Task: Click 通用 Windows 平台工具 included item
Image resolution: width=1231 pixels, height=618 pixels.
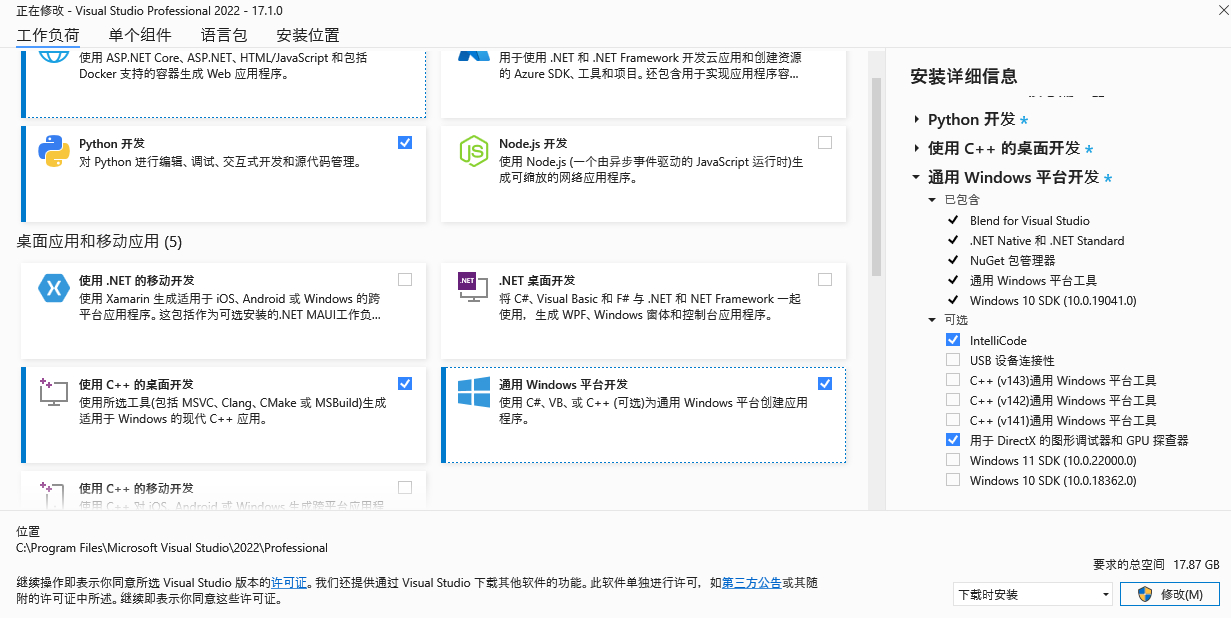Action: 1033,280
